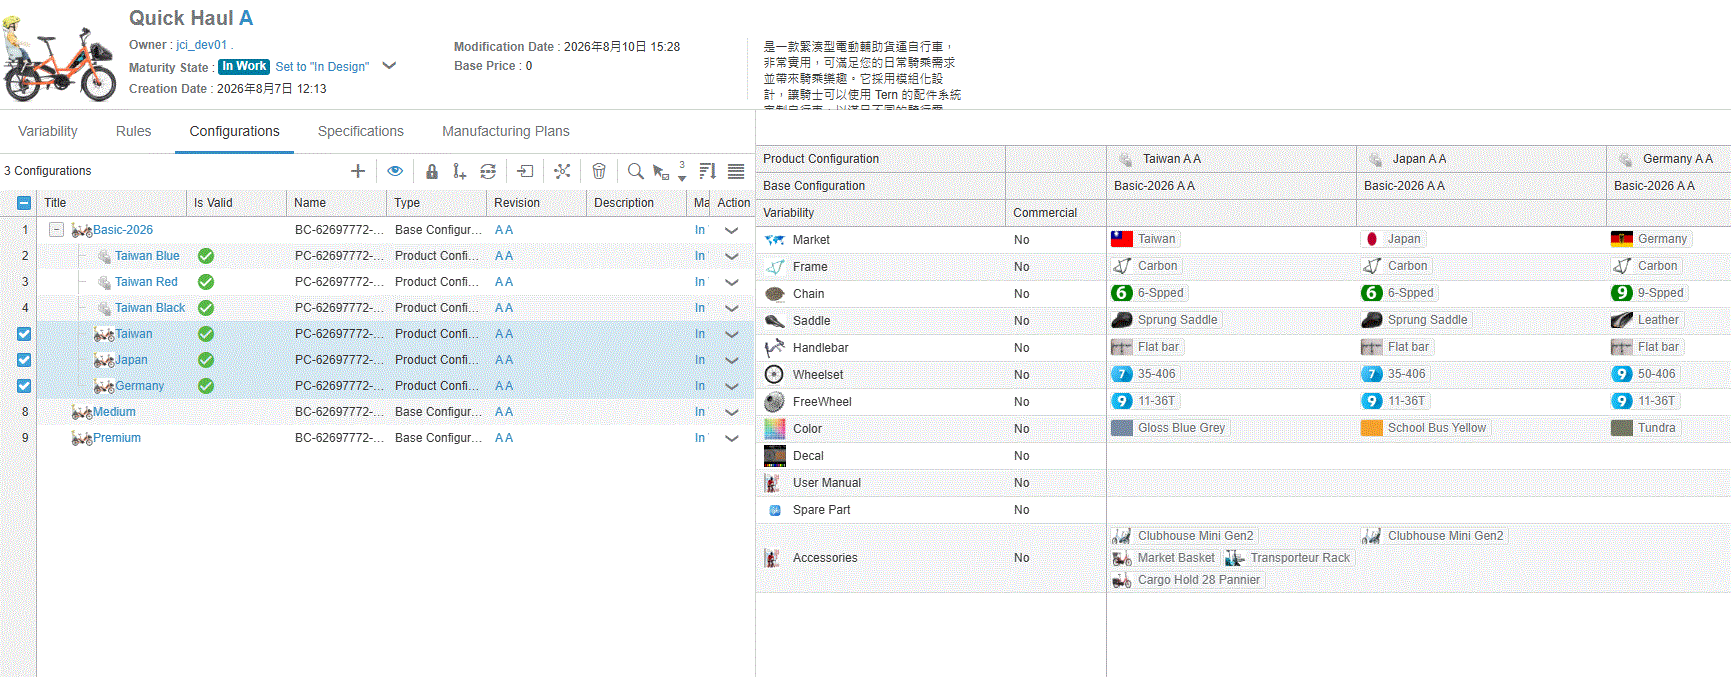Open the owner link jci_dev01

[202, 45]
